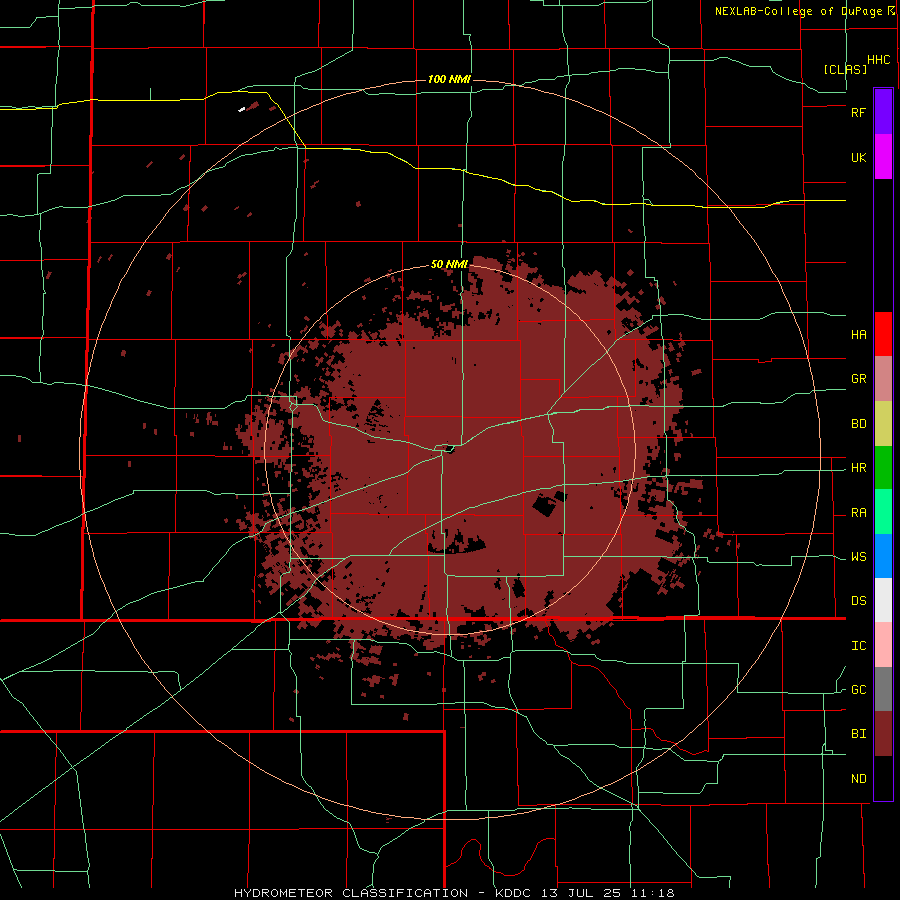Screen dimensions: 900x900
Task: Pick the dusty pink GR swatch
Action: 883,379
